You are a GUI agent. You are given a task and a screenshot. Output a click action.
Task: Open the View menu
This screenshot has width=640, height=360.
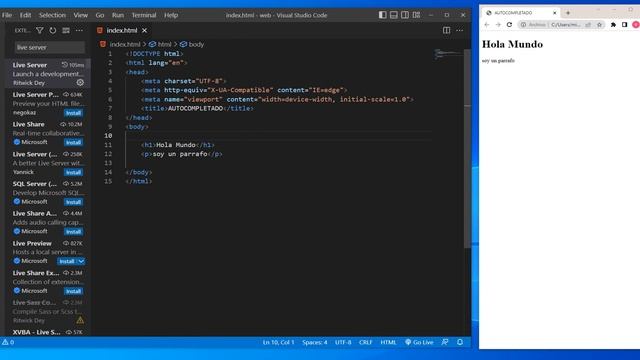pos(80,15)
